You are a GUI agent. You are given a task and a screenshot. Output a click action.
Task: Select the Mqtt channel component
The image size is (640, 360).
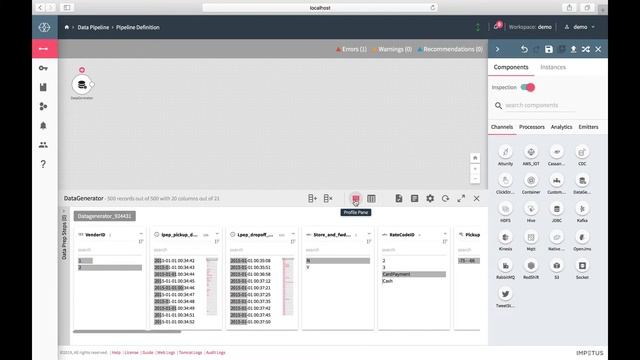531,237
